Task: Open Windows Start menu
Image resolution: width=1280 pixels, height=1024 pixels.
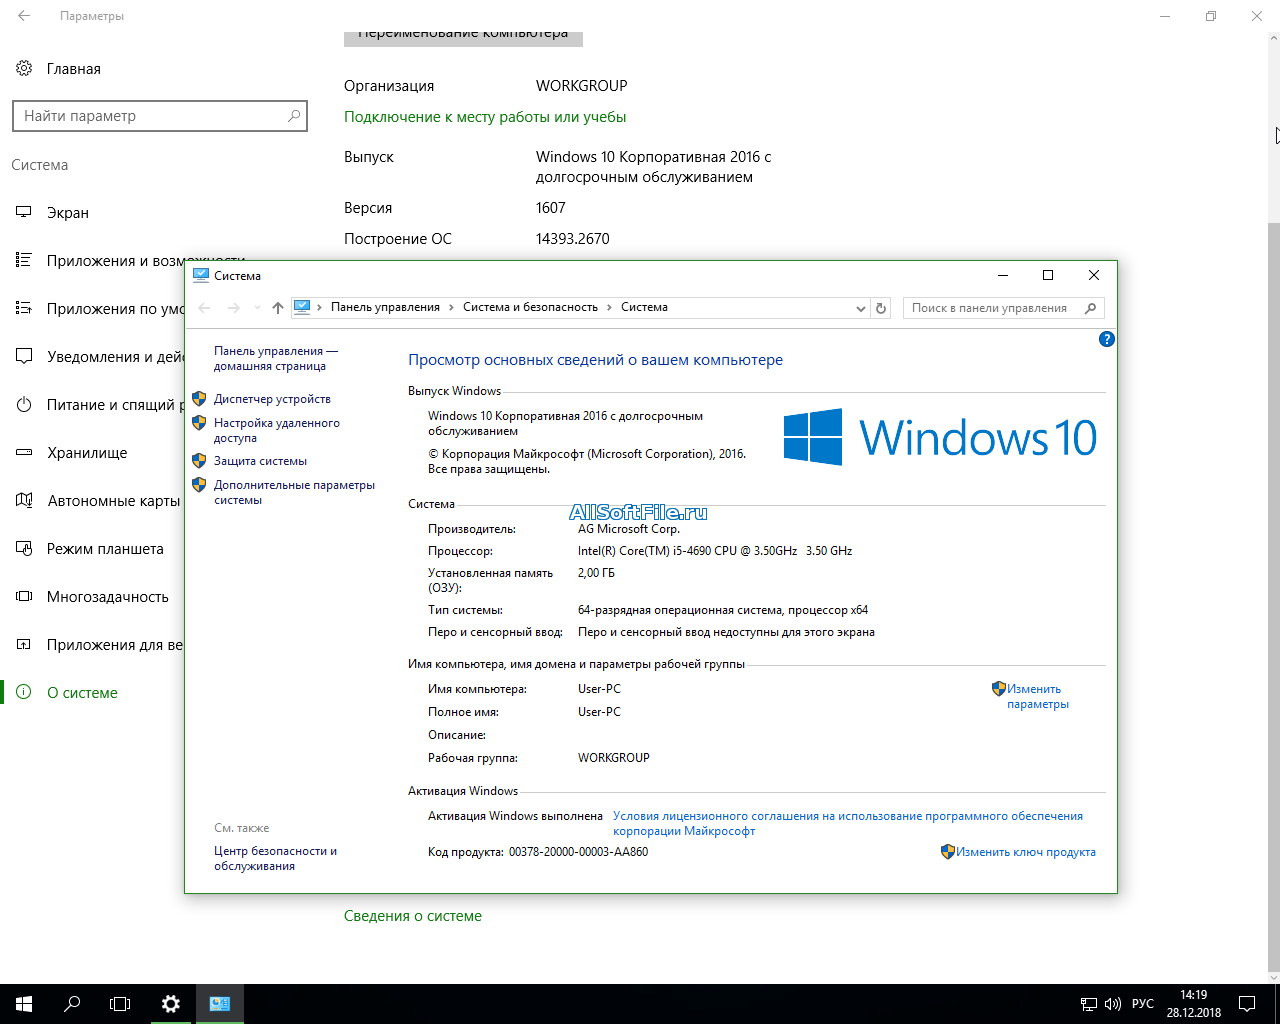Action: click(24, 1004)
